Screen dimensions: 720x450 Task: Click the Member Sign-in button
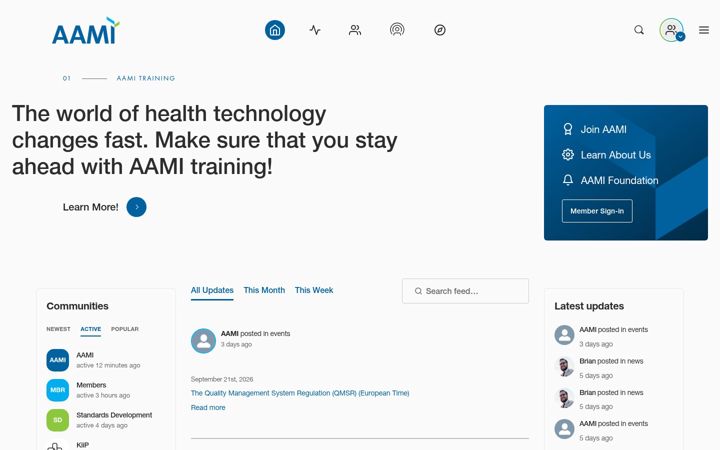pyautogui.click(x=597, y=211)
